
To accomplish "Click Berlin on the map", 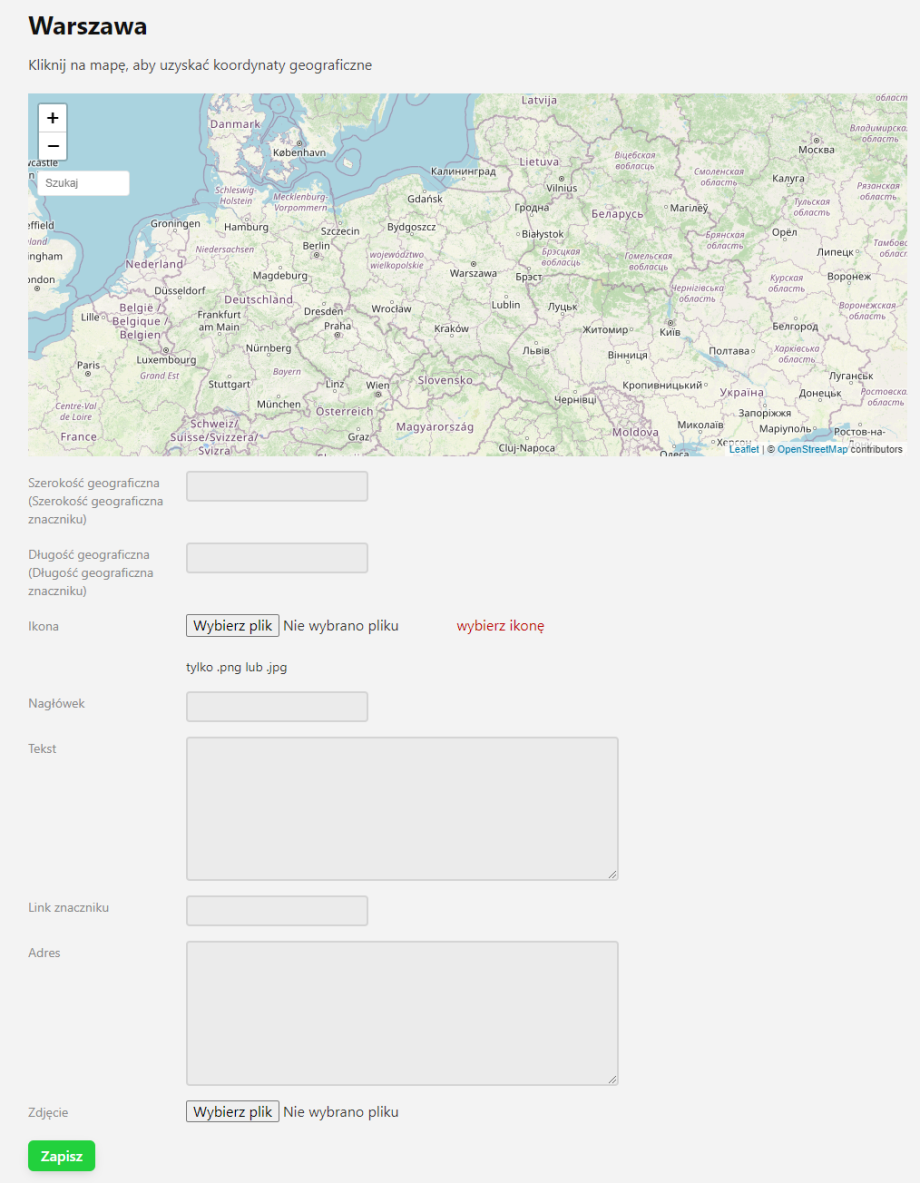I will [x=316, y=246].
